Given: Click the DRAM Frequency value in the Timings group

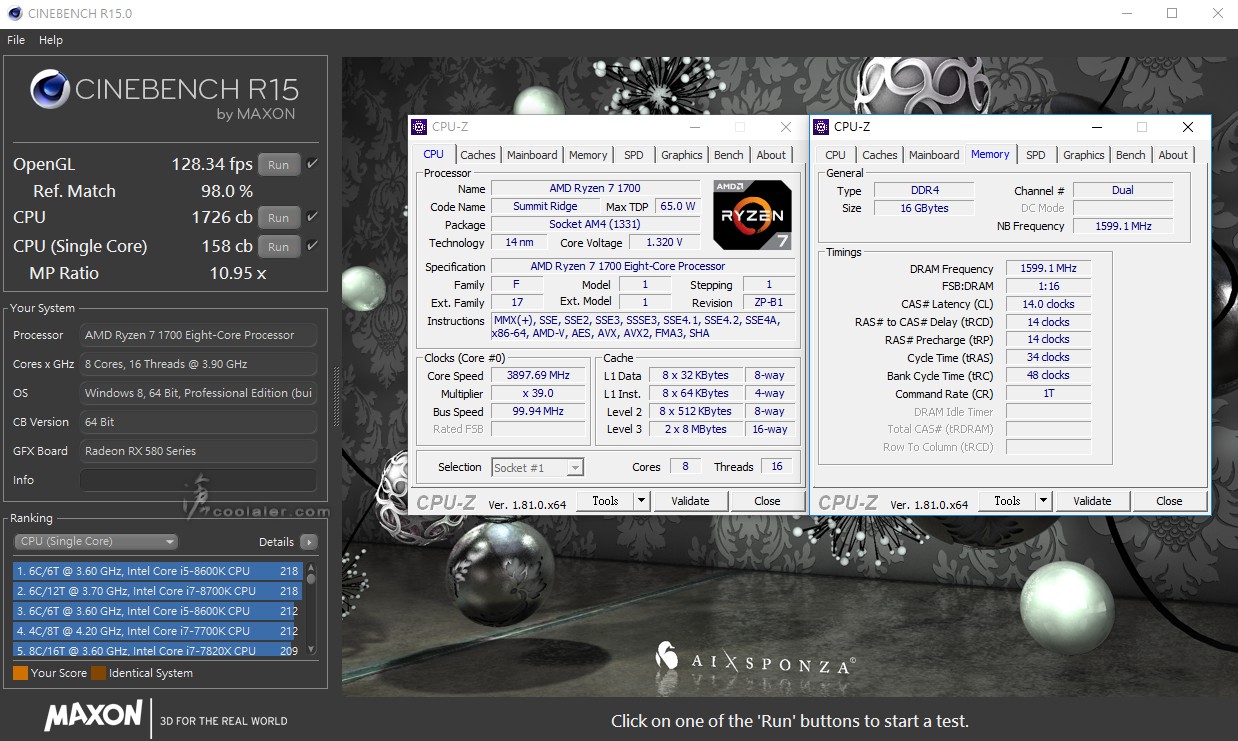Looking at the screenshot, I should tap(1047, 269).
